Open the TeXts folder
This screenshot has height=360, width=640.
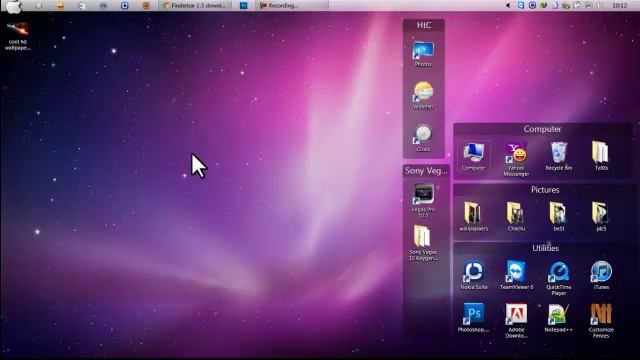pos(601,156)
